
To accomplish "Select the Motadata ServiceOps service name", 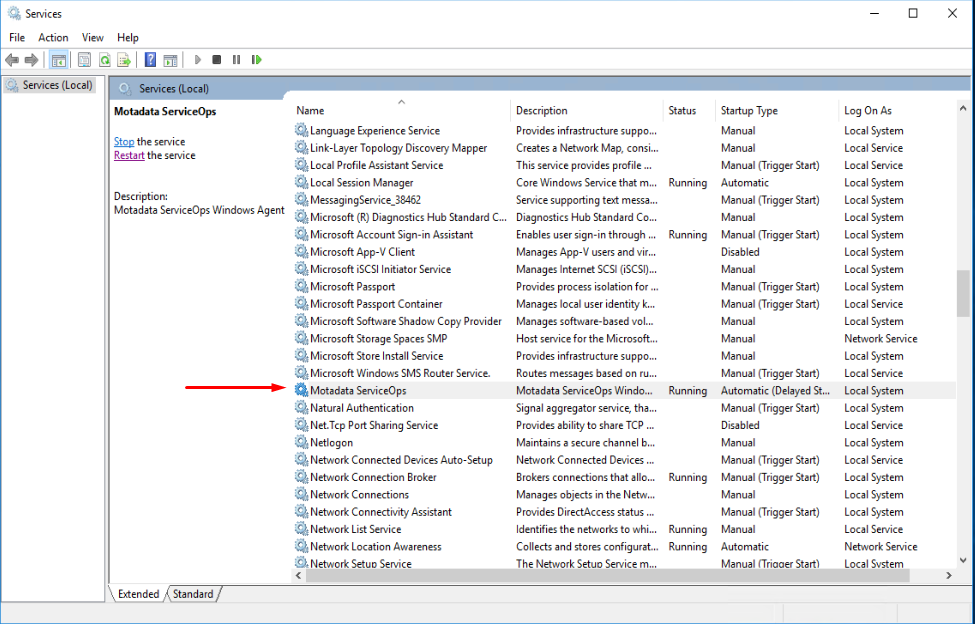I will tap(358, 390).
